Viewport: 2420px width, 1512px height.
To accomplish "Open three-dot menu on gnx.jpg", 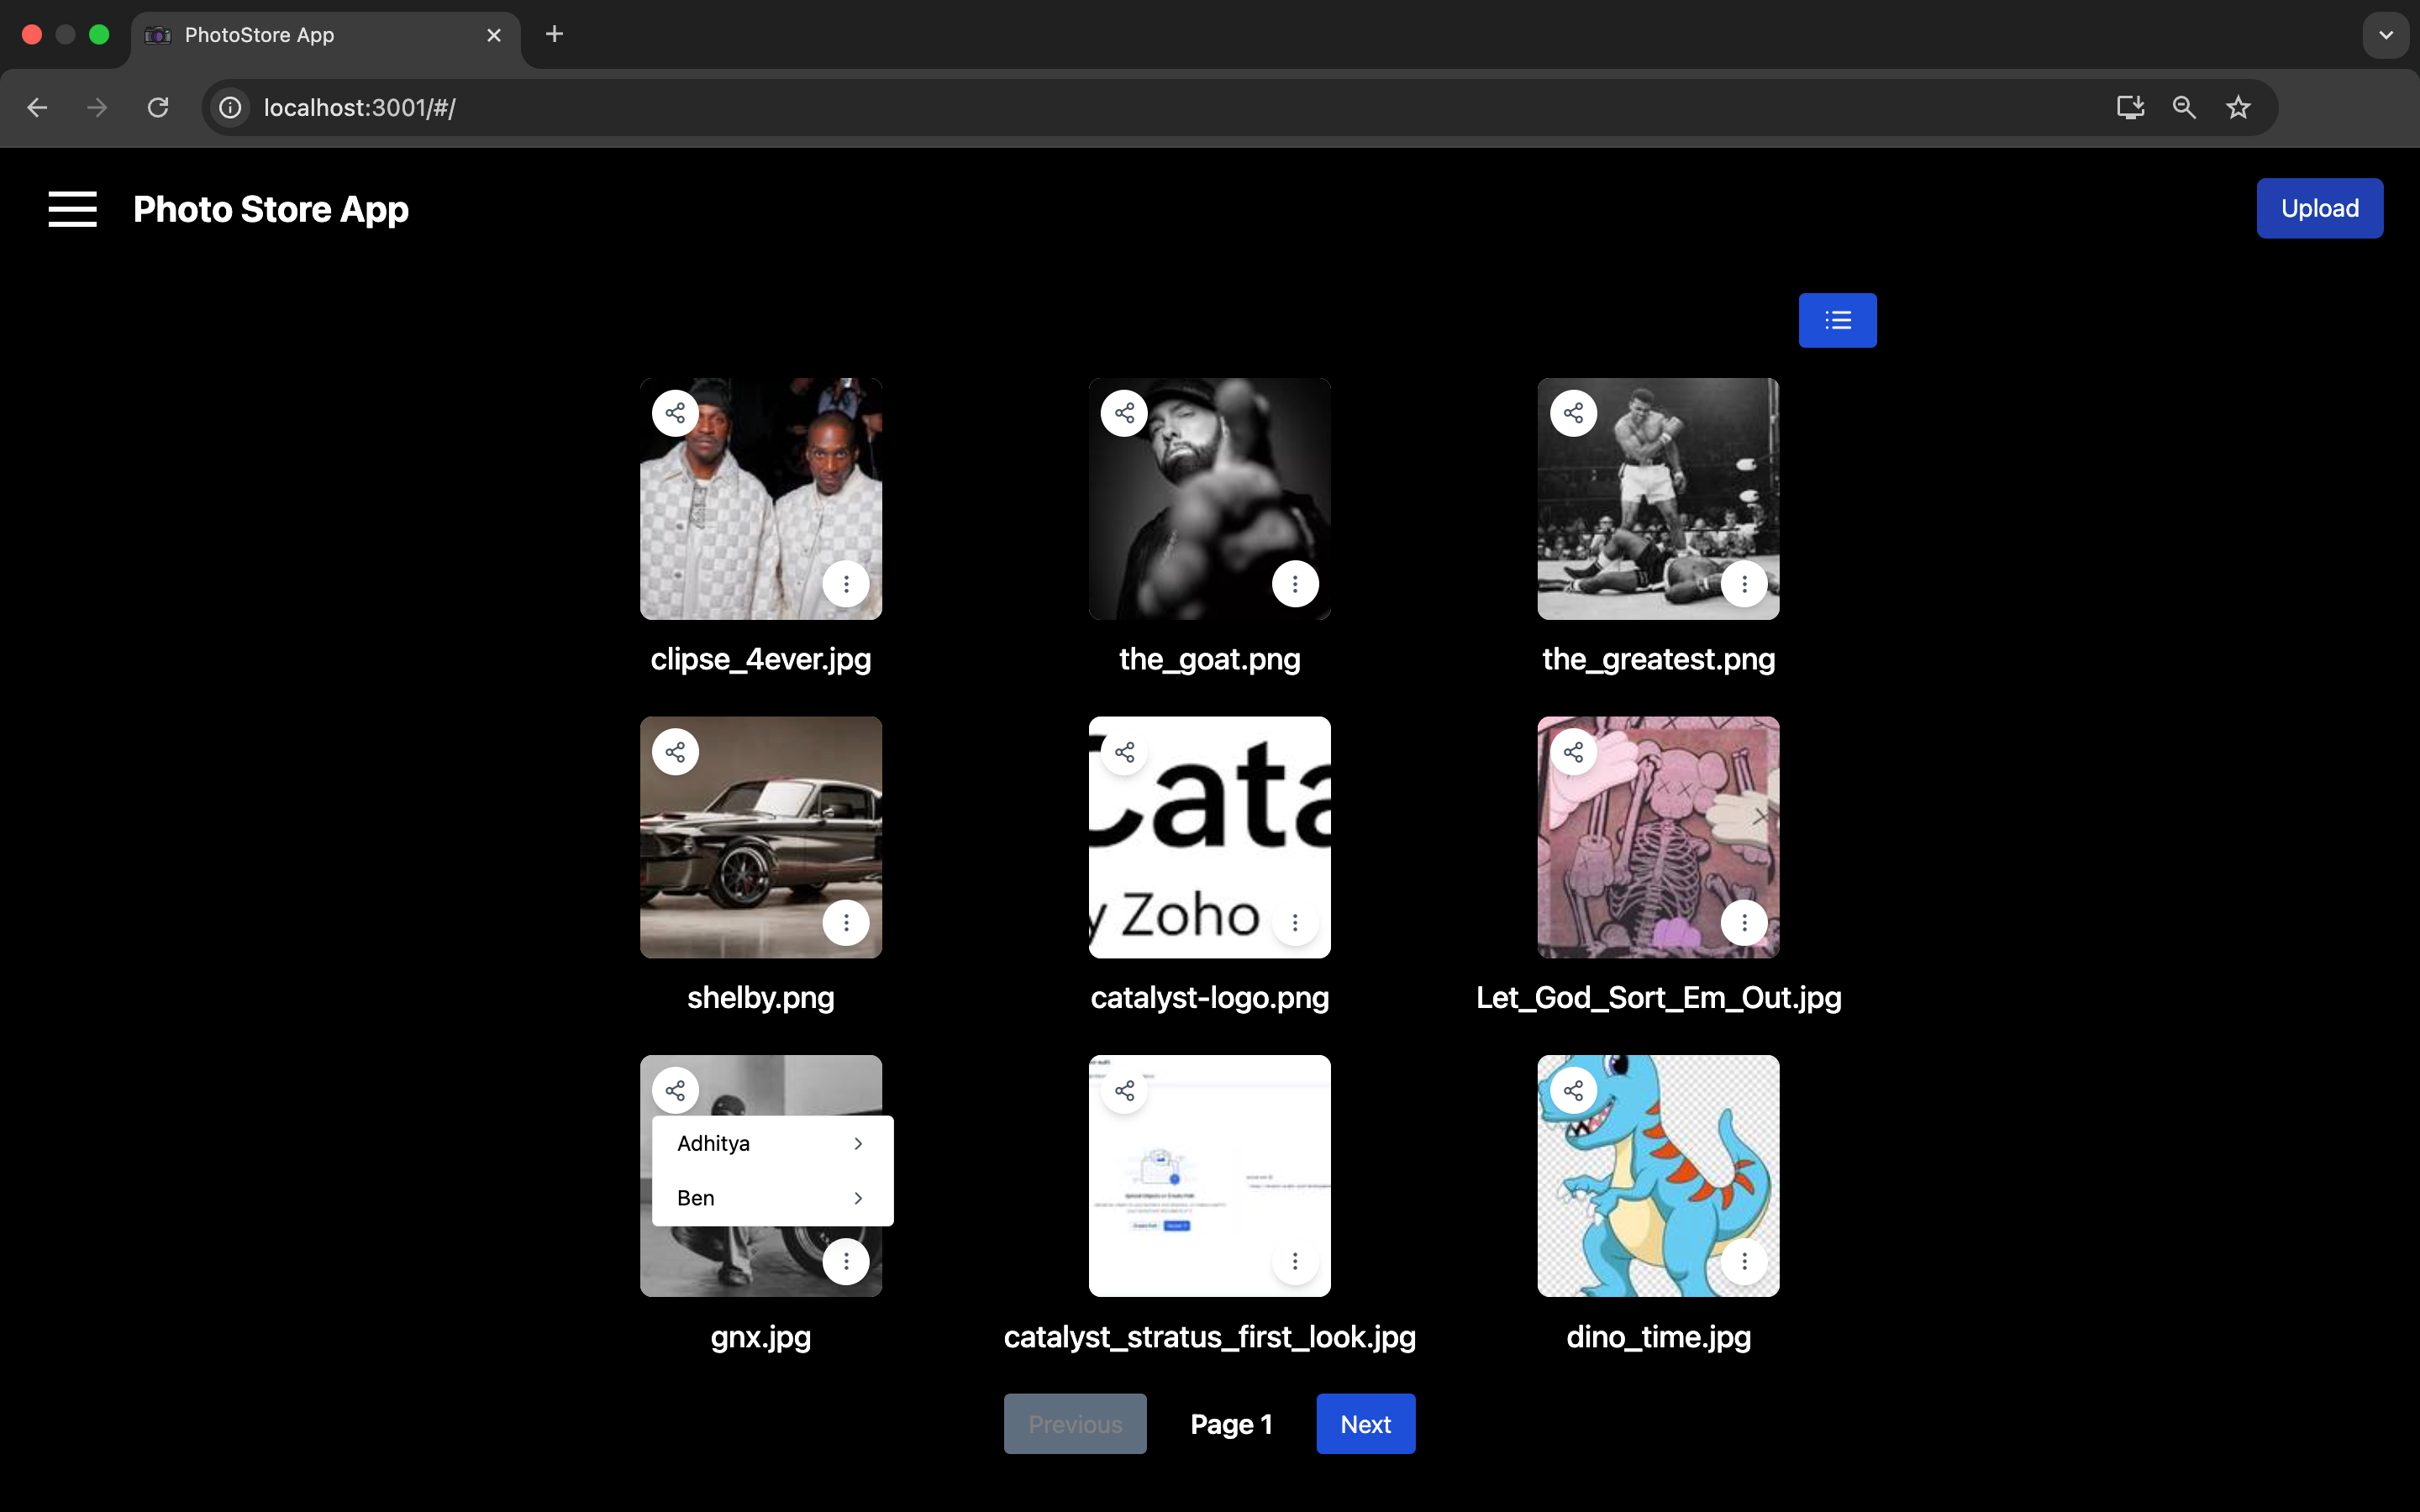I will pos(846,1261).
